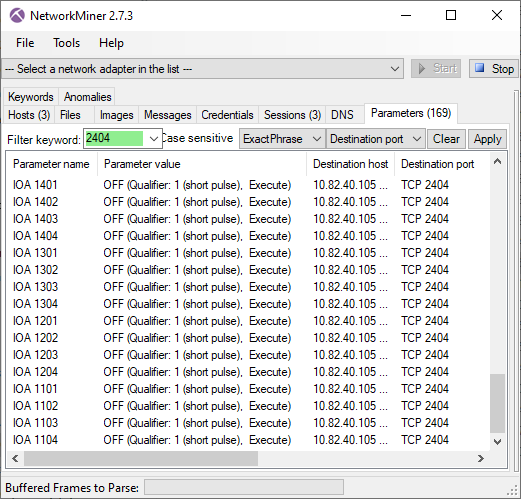521x499 pixels.
Task: Click the vertical scrollbar down arrow
Action: (498, 442)
